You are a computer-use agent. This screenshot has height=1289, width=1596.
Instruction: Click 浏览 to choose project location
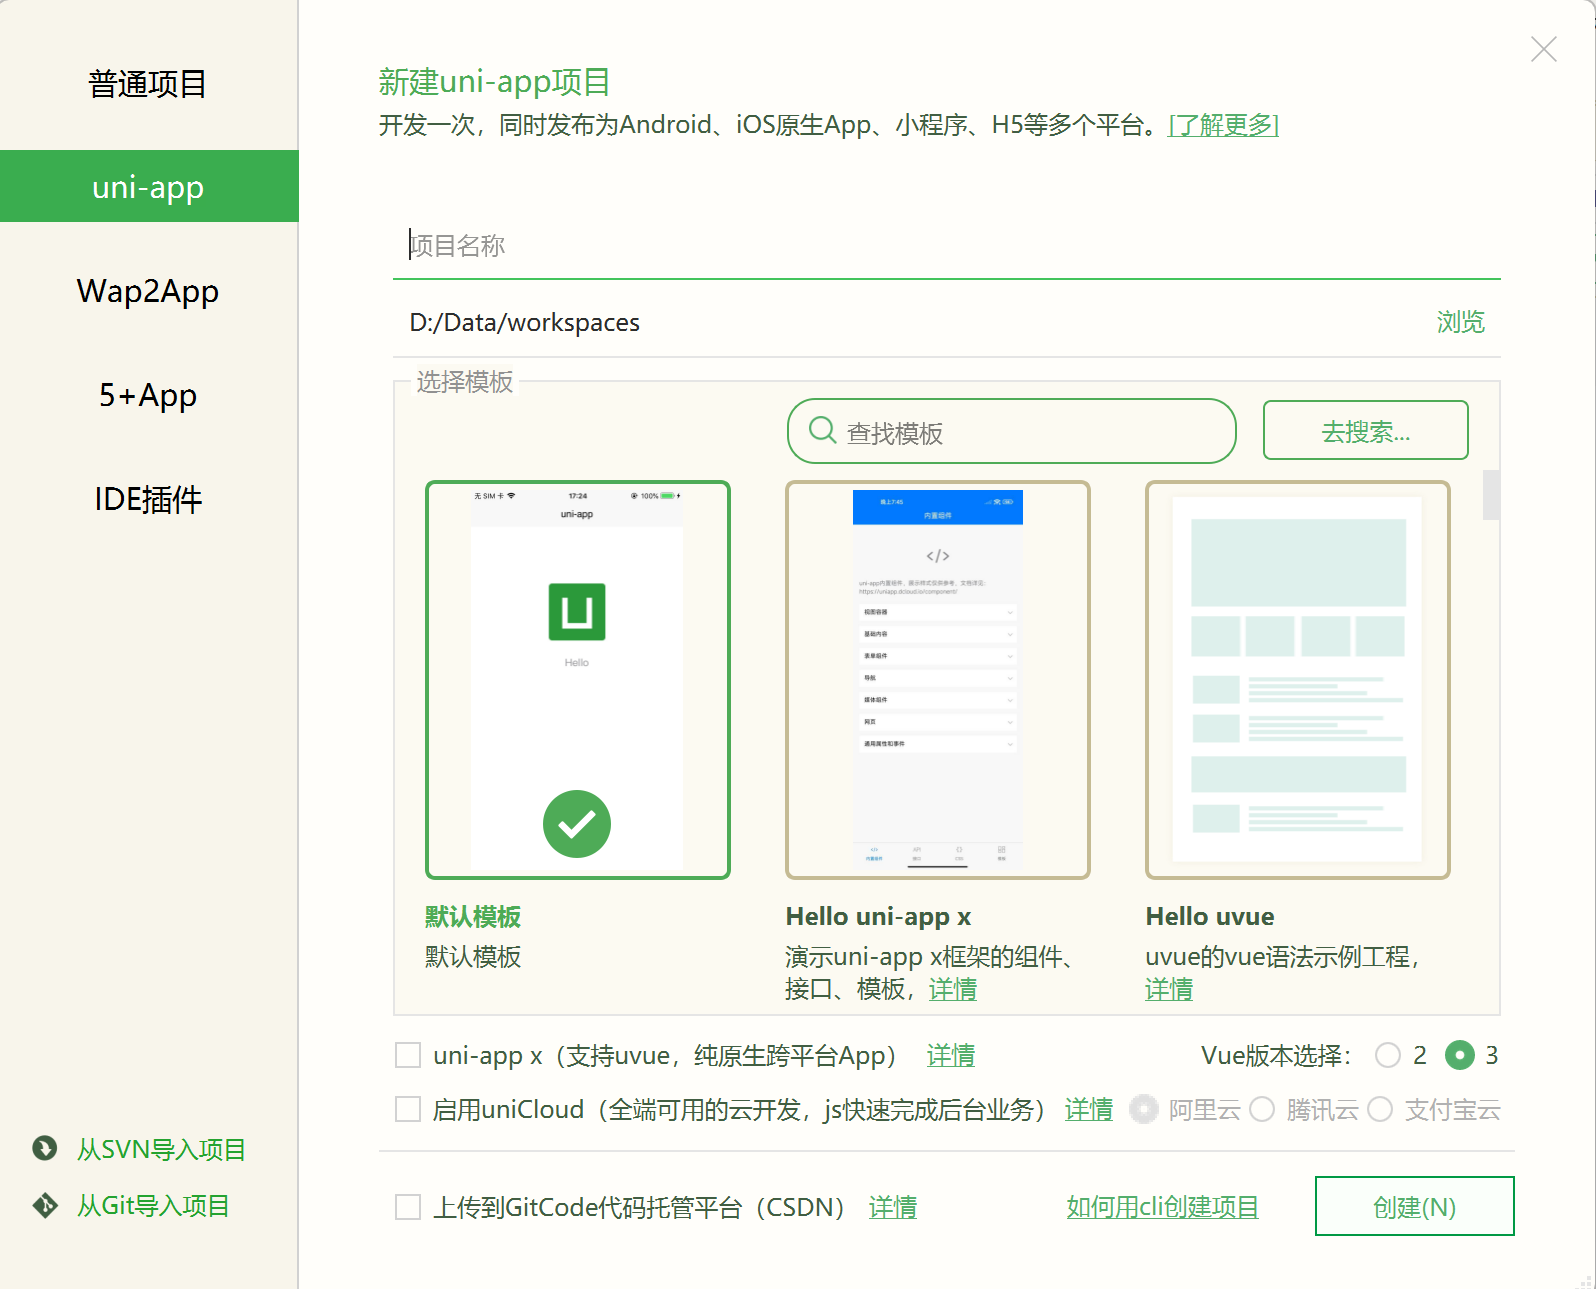[1460, 322]
